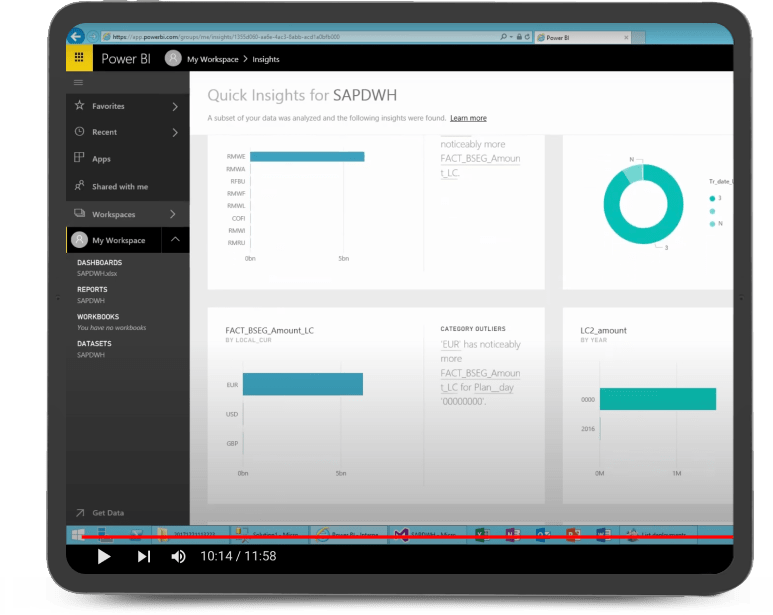Click the video play button

[x=104, y=556]
